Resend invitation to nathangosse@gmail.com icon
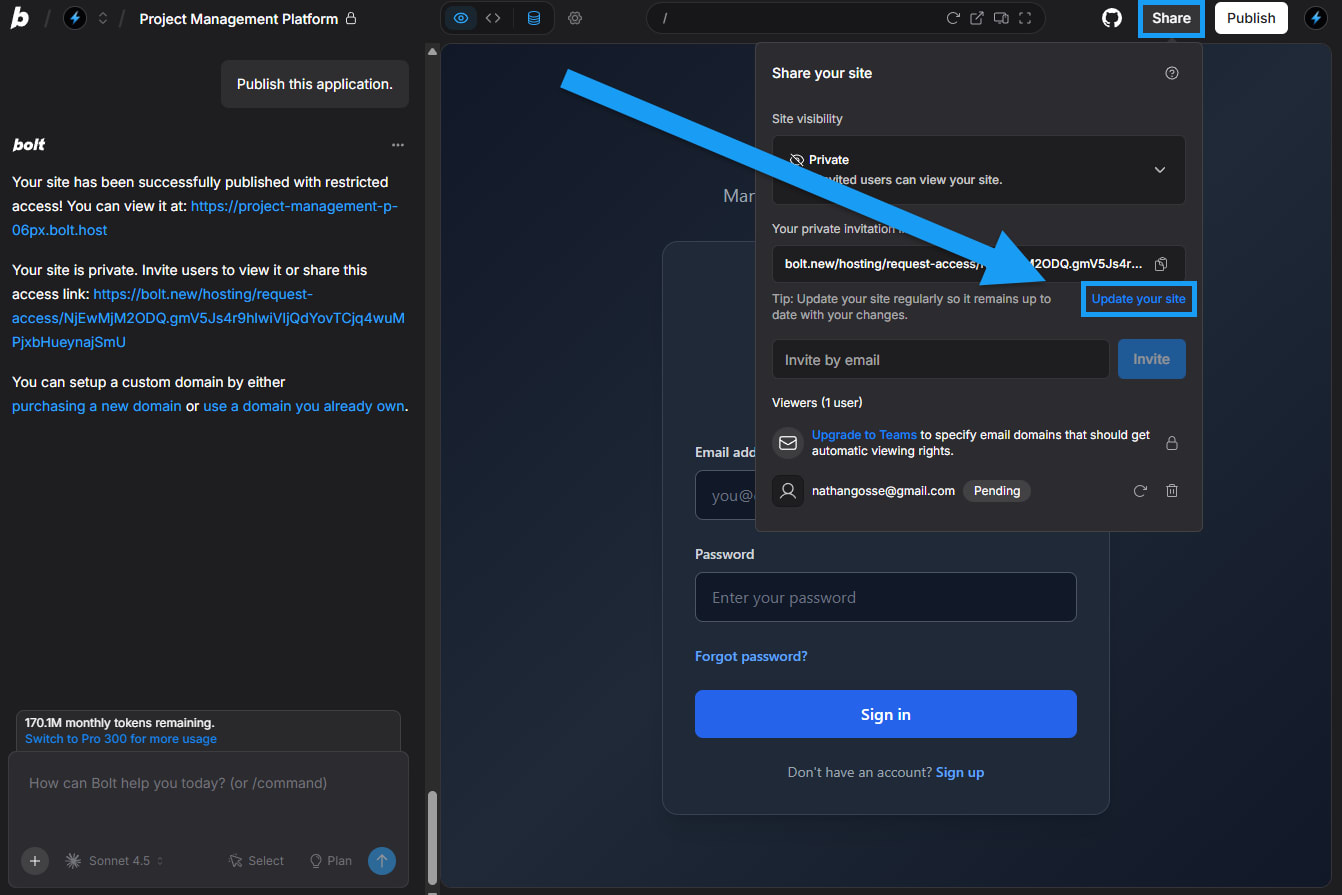Screen dimensions: 1342x895 coord(1140,491)
